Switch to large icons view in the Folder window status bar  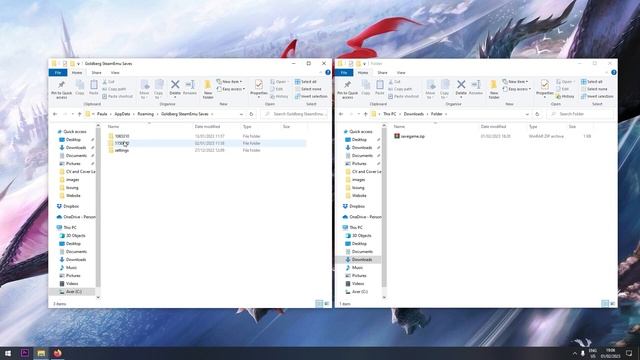612,304
